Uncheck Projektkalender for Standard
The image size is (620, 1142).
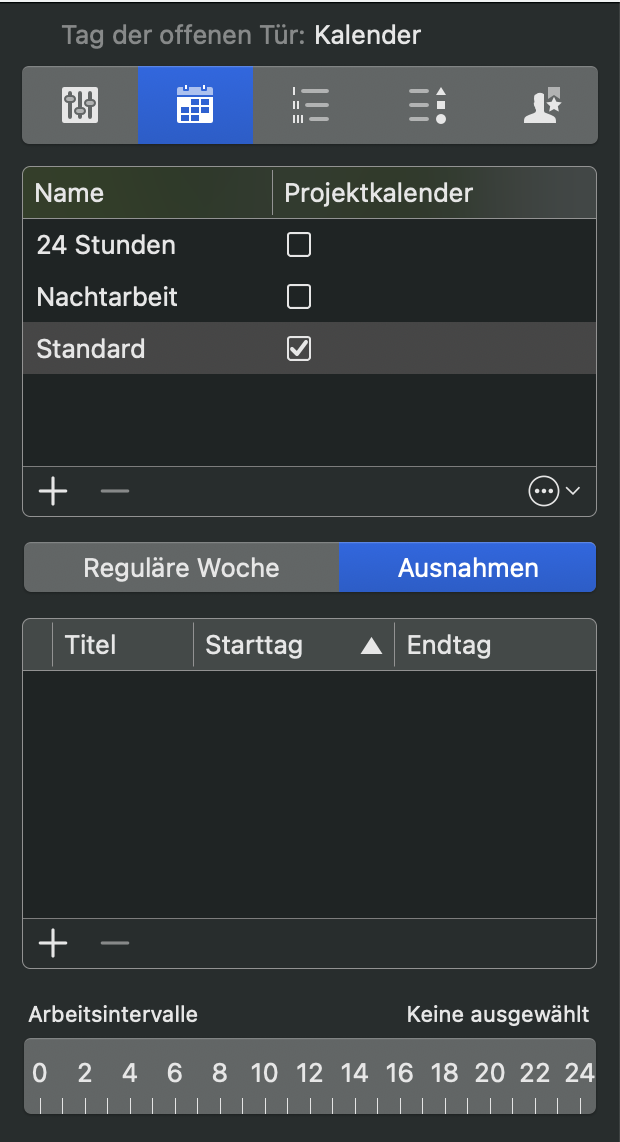[298, 348]
